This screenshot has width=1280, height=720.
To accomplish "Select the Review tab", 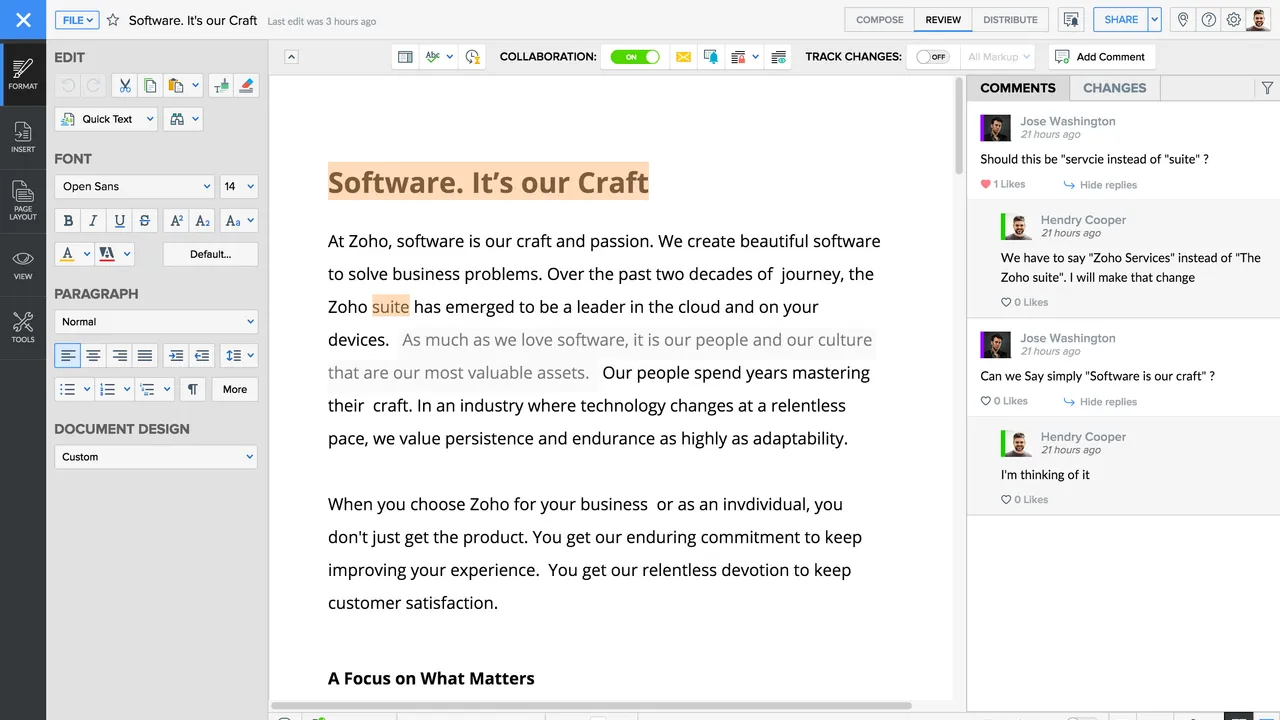I will (x=943, y=20).
